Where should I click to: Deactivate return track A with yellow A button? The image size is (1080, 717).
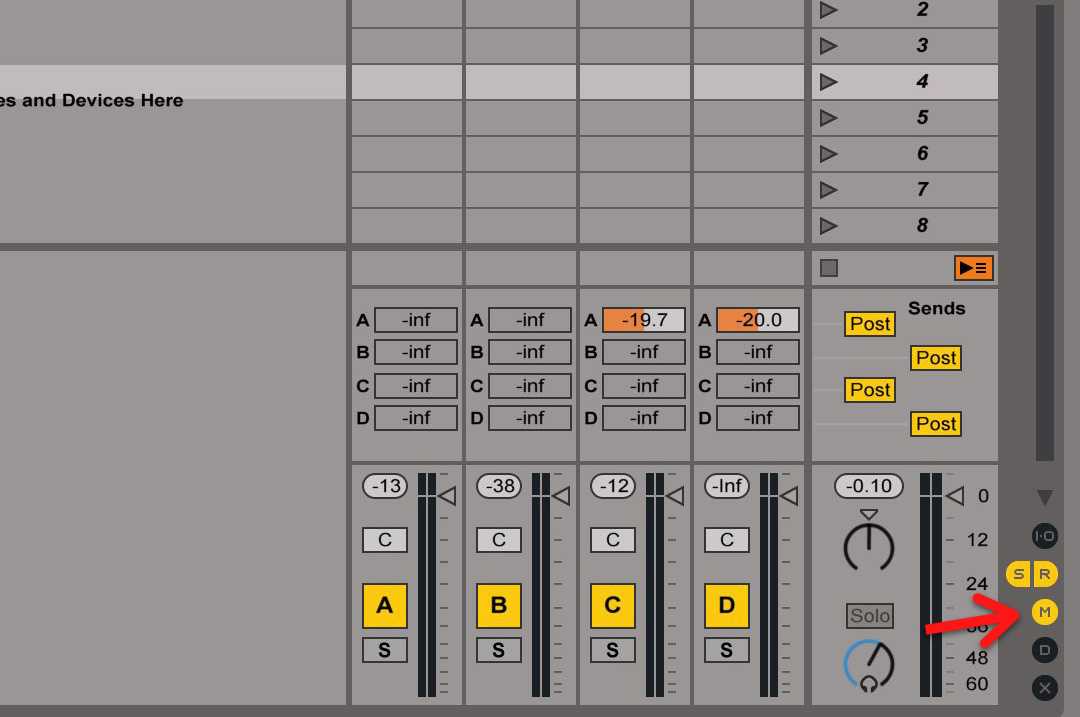[385, 606]
